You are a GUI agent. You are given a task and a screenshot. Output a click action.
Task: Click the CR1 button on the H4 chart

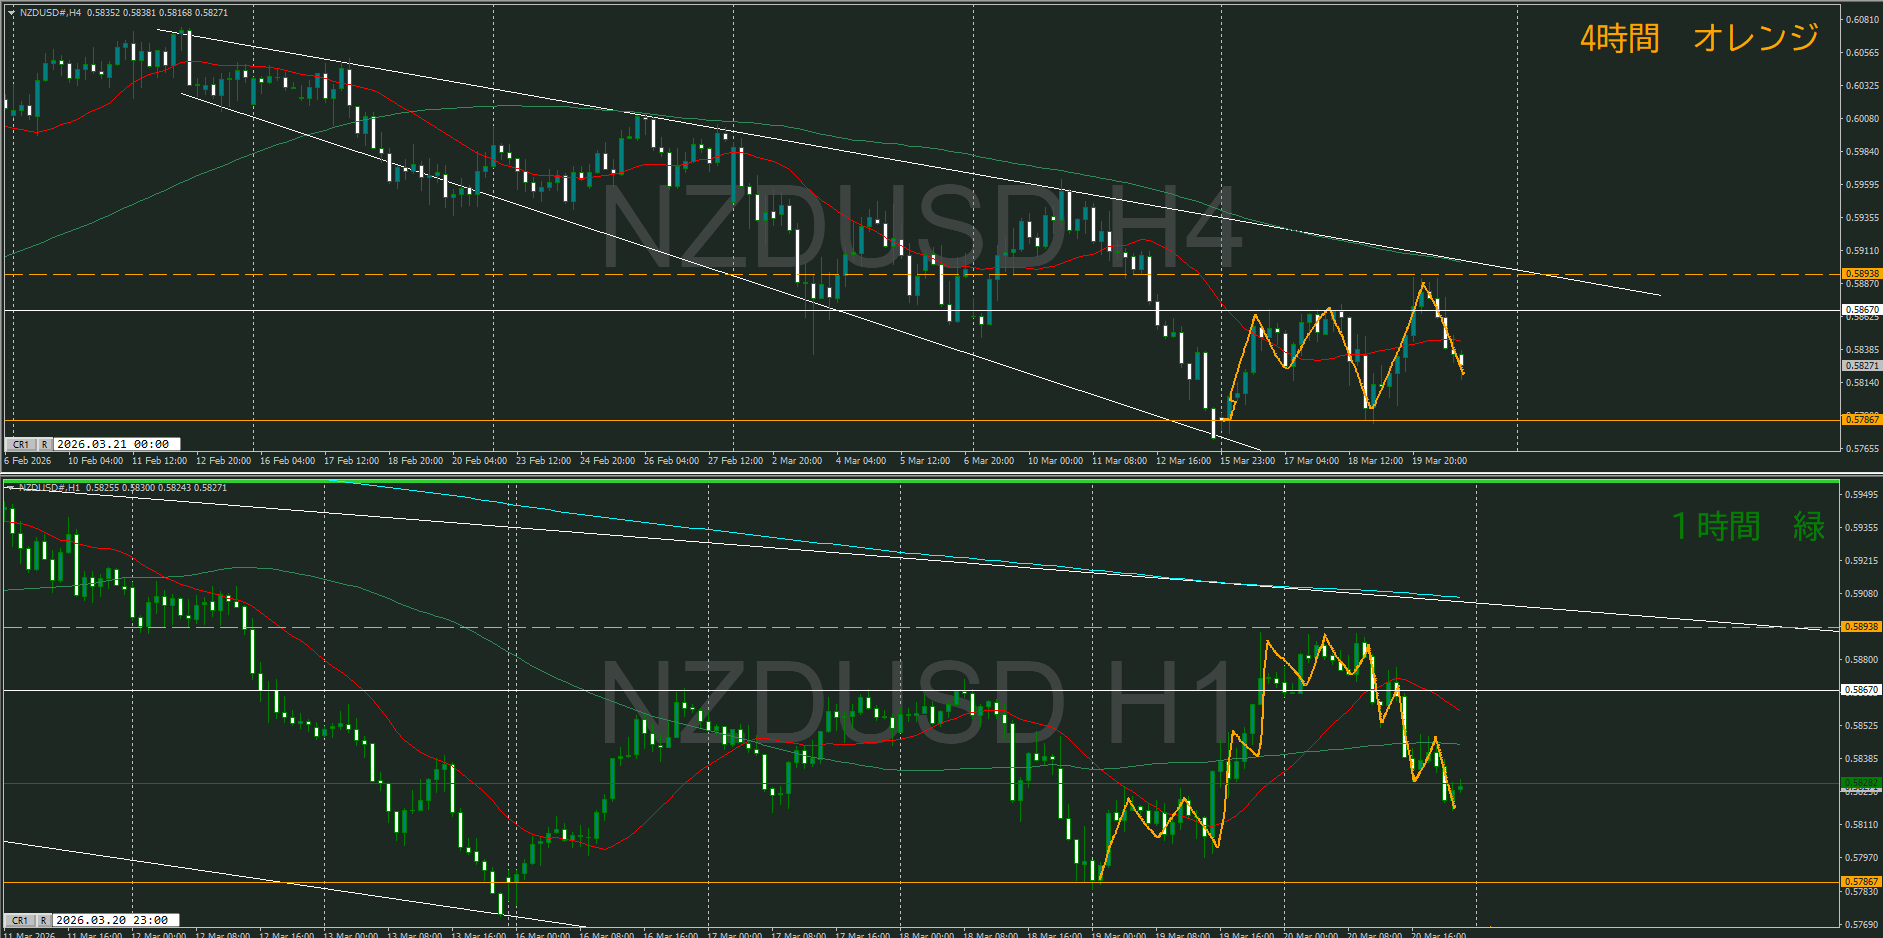(20, 444)
